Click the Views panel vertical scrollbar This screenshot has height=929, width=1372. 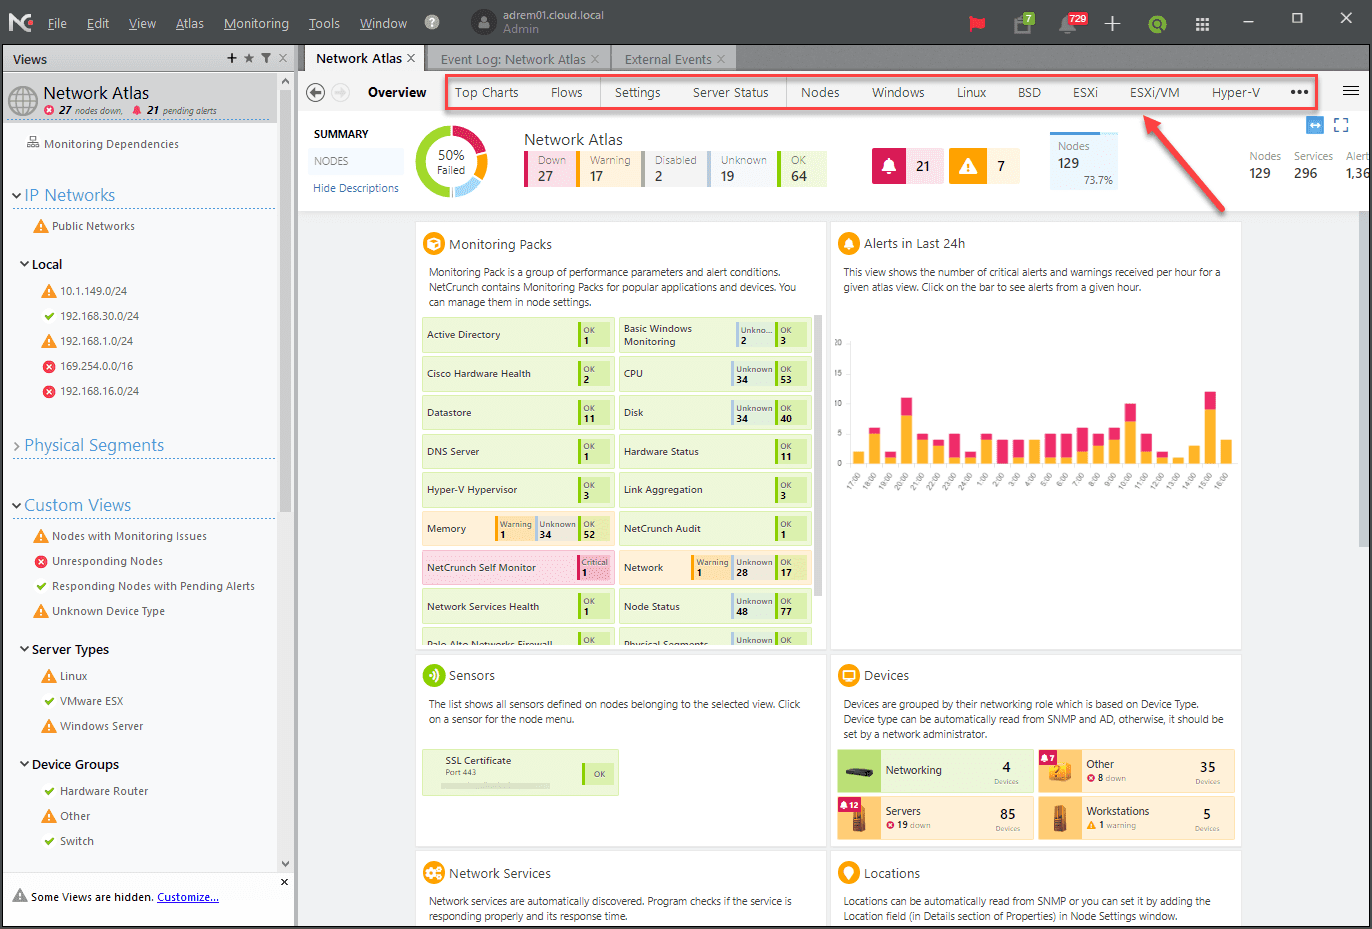click(286, 300)
